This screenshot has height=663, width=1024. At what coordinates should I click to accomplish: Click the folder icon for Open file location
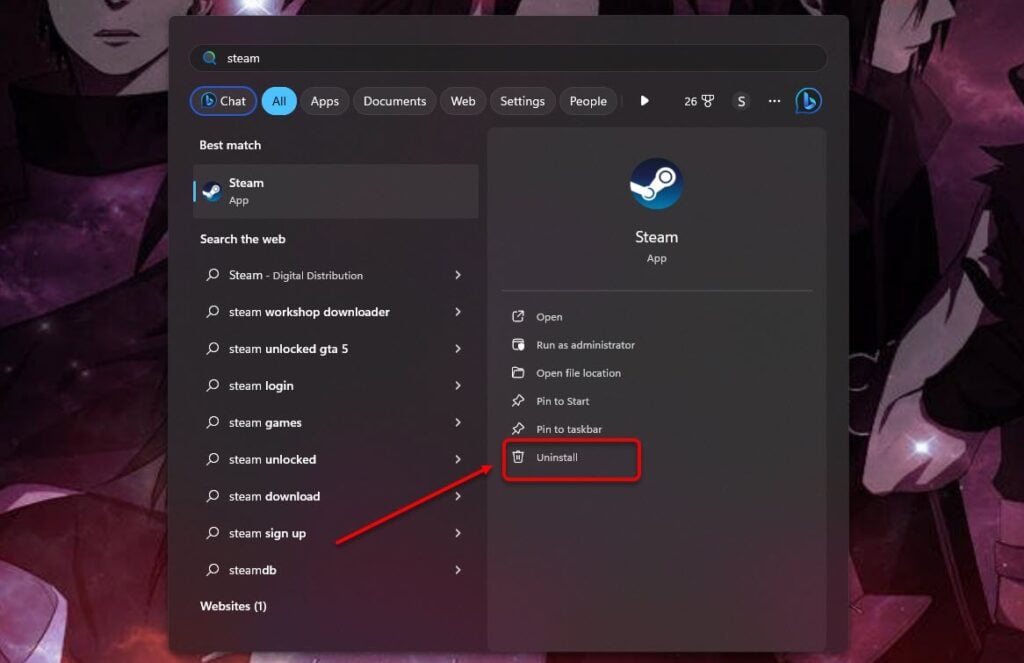[x=518, y=373]
